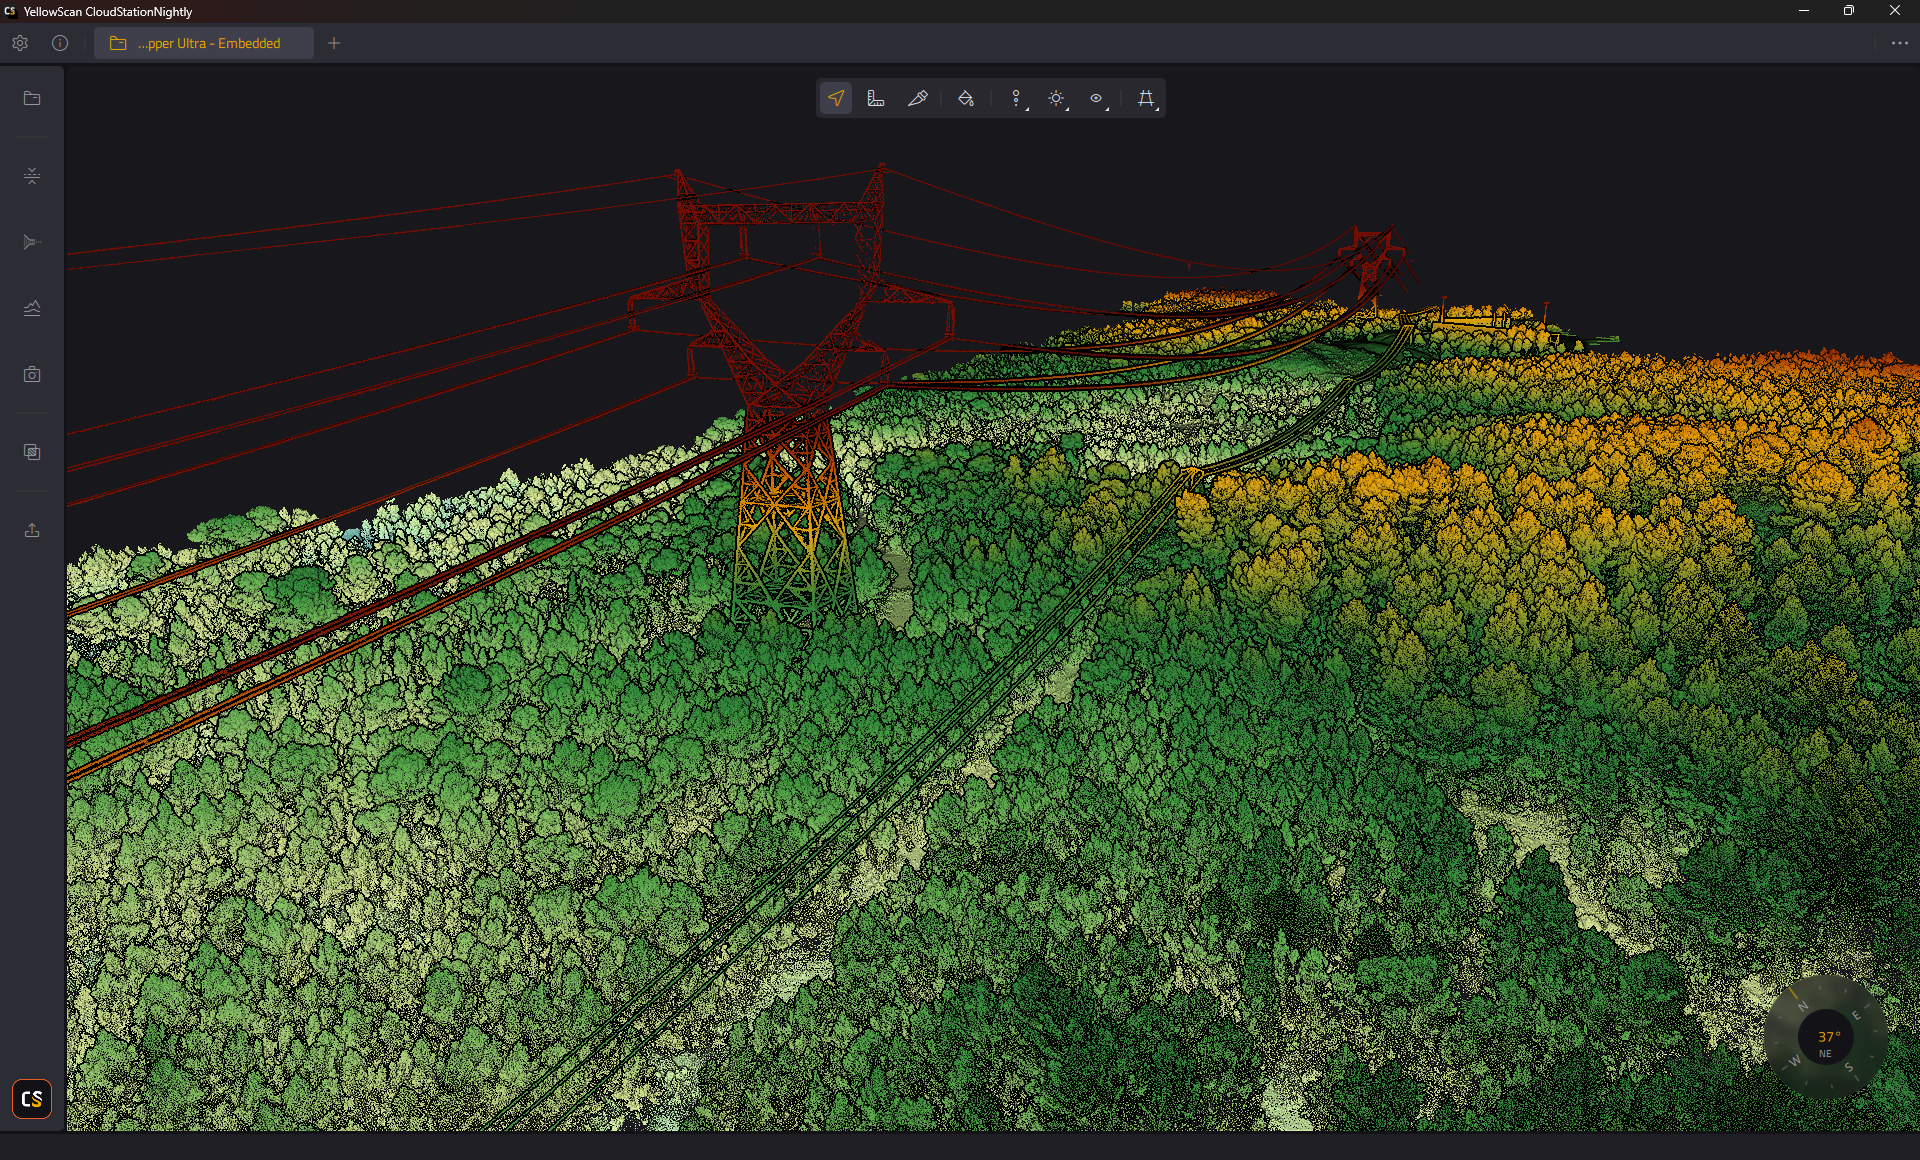Open the export upload sidebar tool

point(32,530)
